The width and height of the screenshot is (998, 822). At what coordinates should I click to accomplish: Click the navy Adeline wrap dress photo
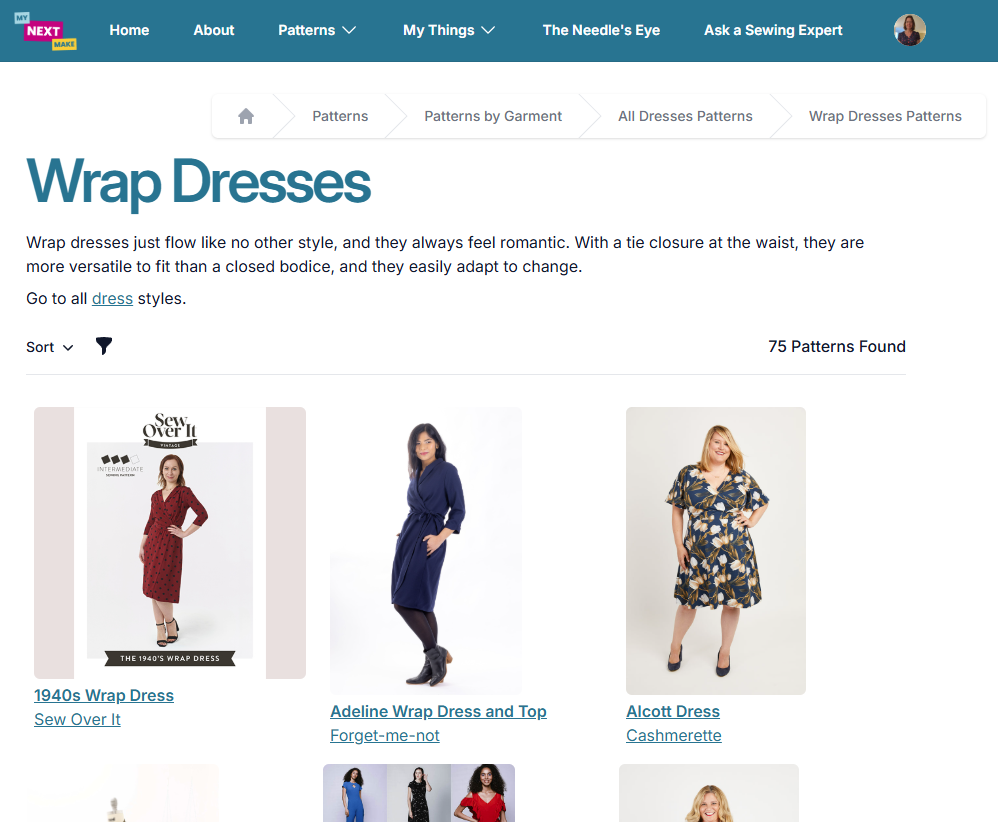click(x=425, y=551)
